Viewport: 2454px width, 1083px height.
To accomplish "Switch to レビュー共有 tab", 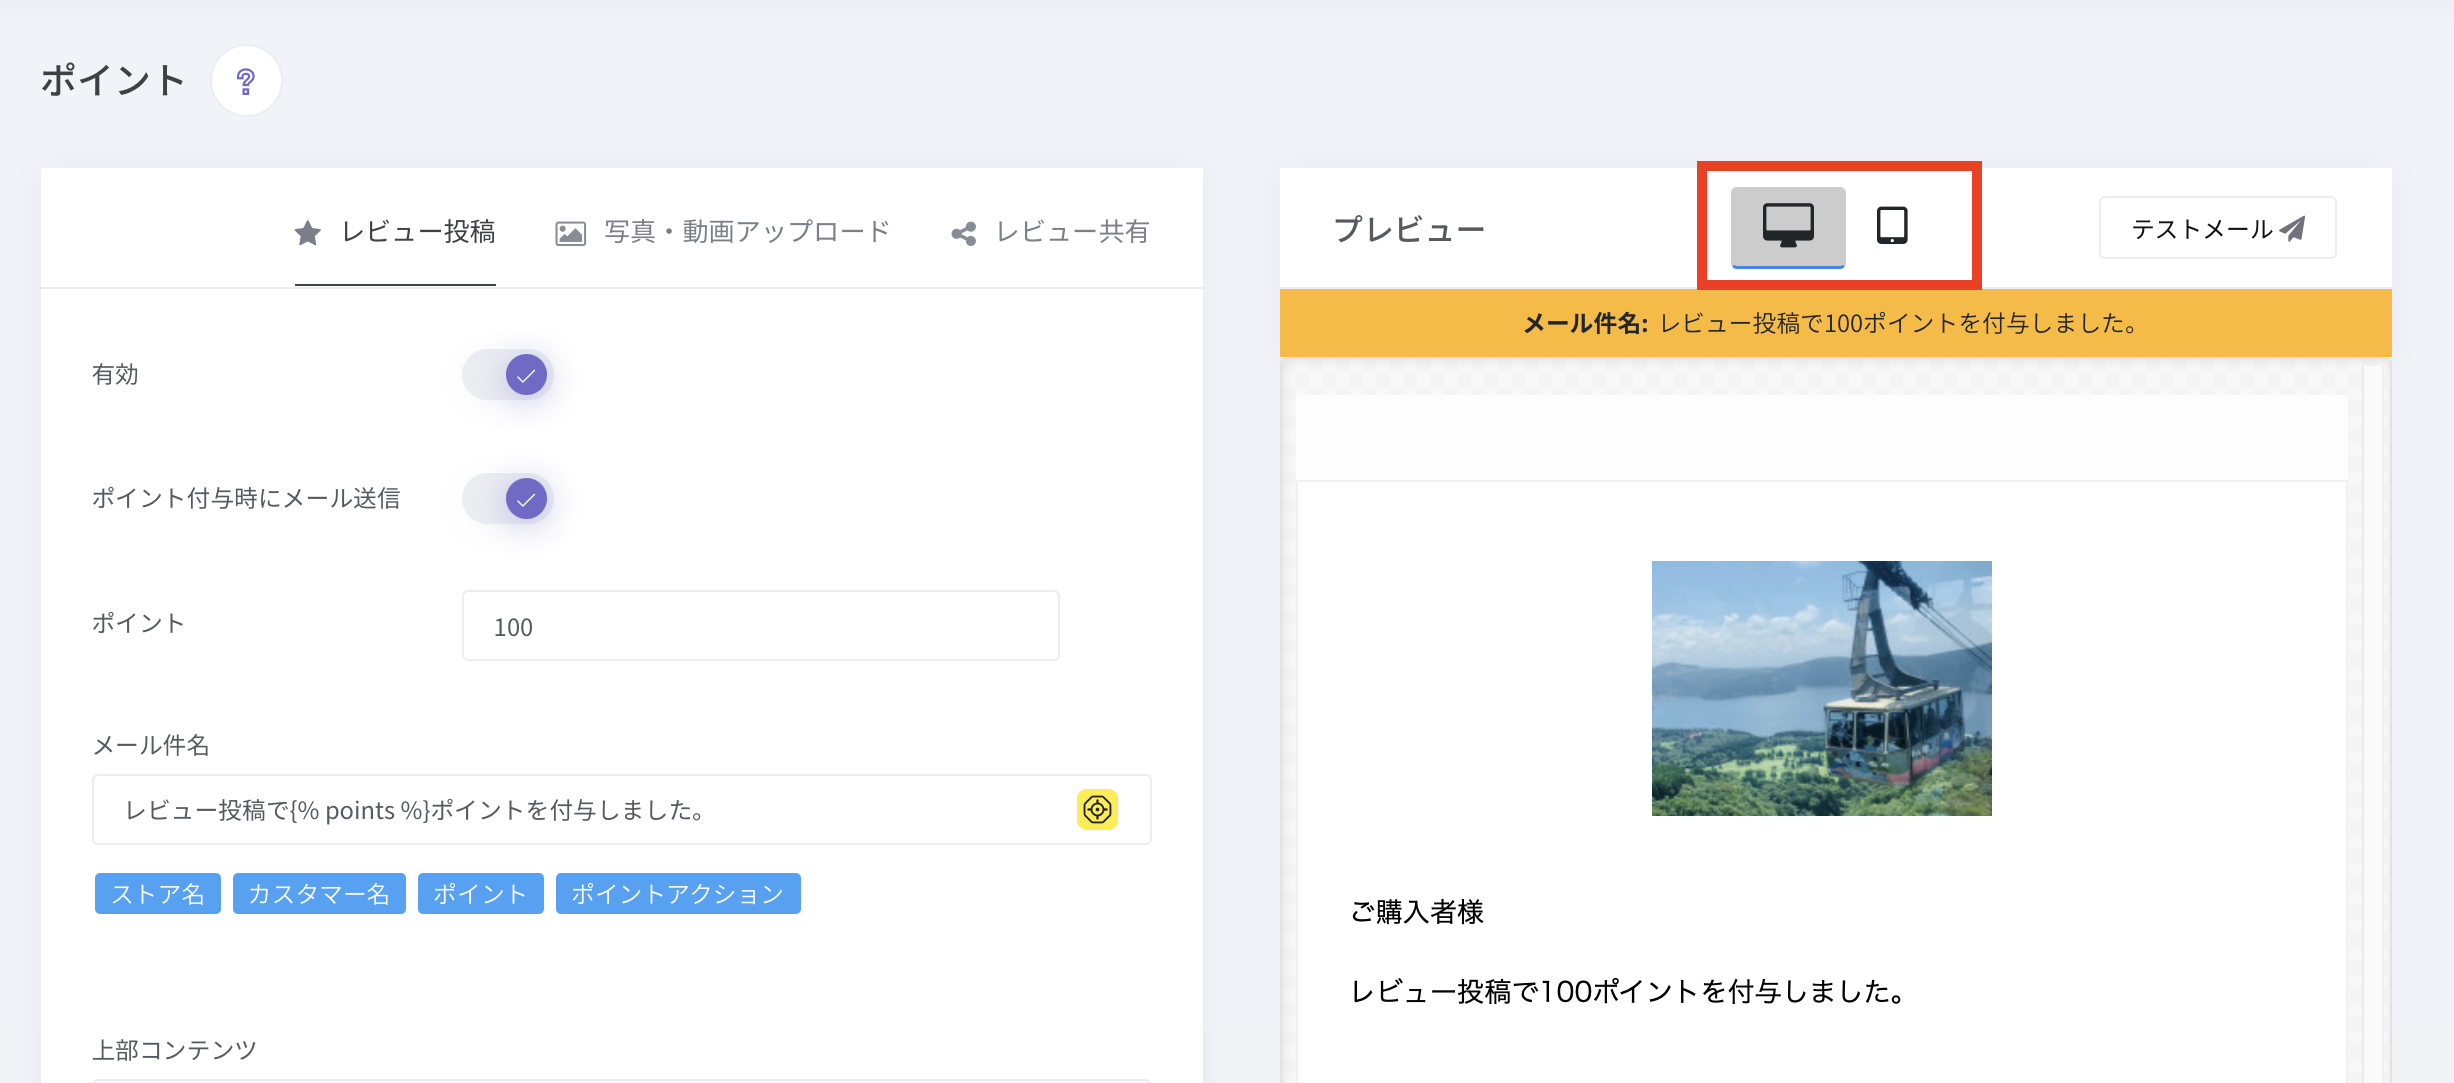I will [1072, 232].
